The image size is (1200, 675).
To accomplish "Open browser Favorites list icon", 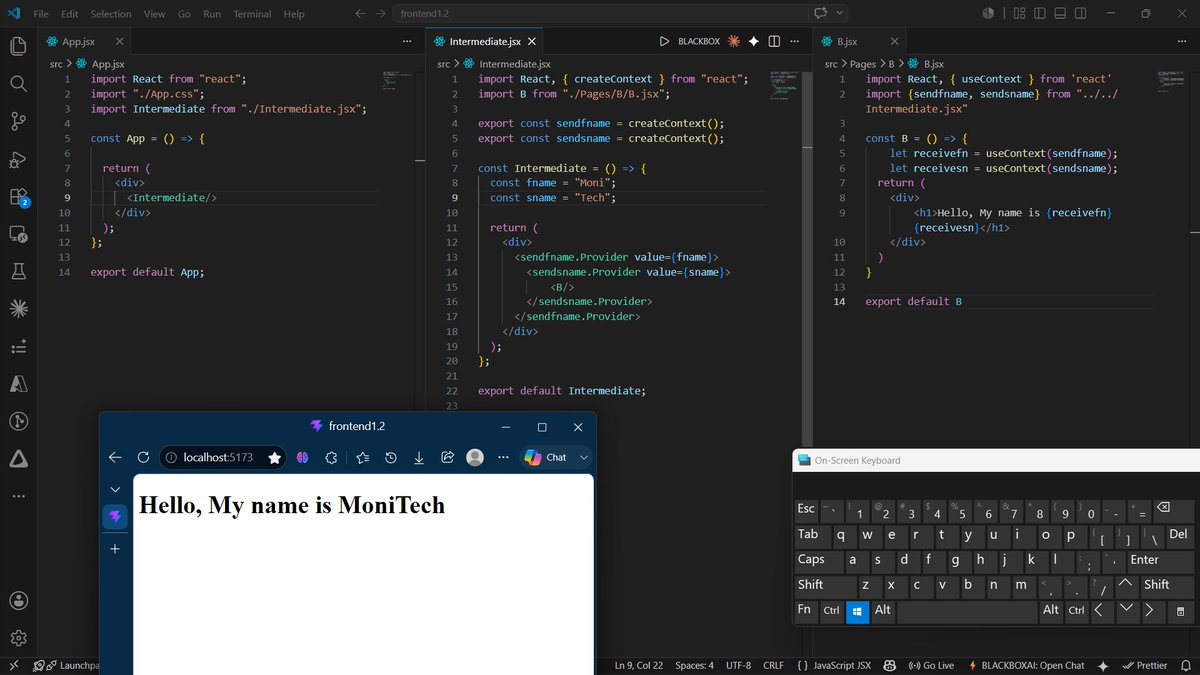I will (362, 457).
